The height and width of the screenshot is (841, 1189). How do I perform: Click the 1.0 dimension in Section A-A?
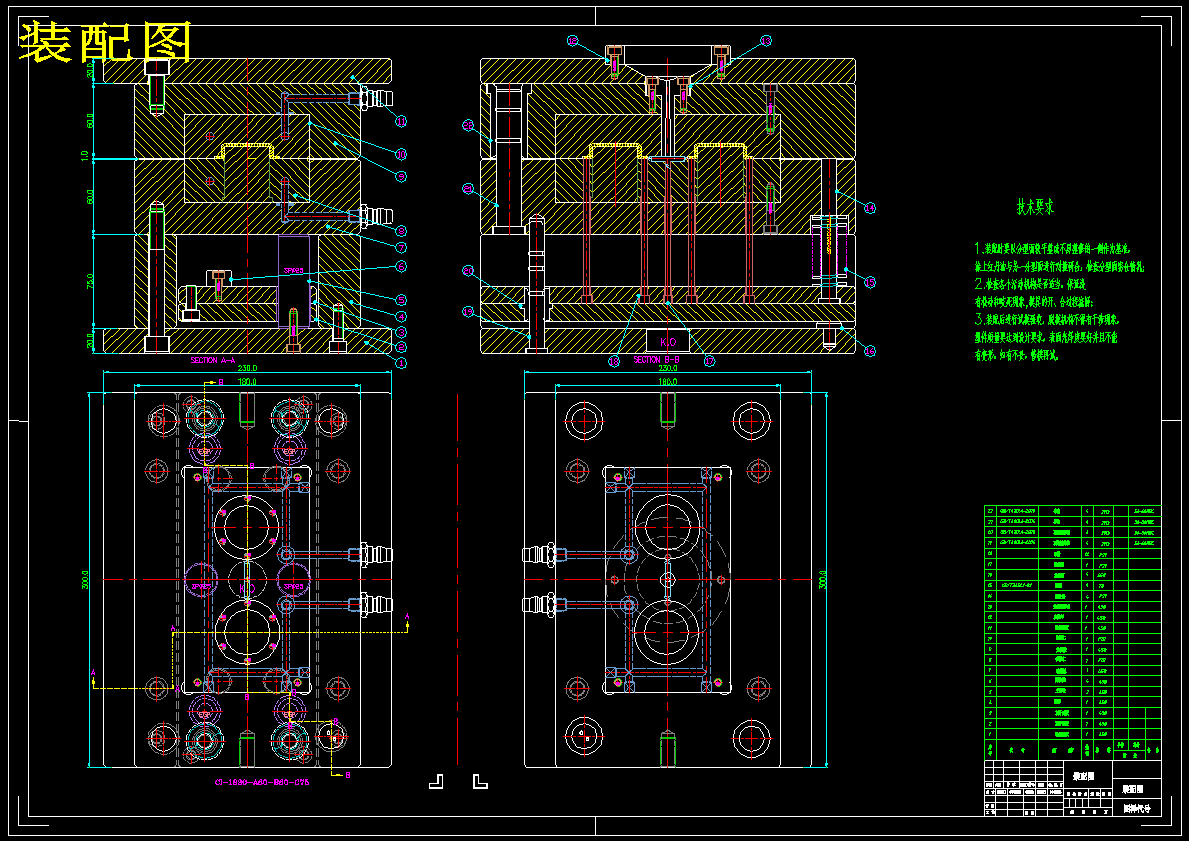[86, 155]
